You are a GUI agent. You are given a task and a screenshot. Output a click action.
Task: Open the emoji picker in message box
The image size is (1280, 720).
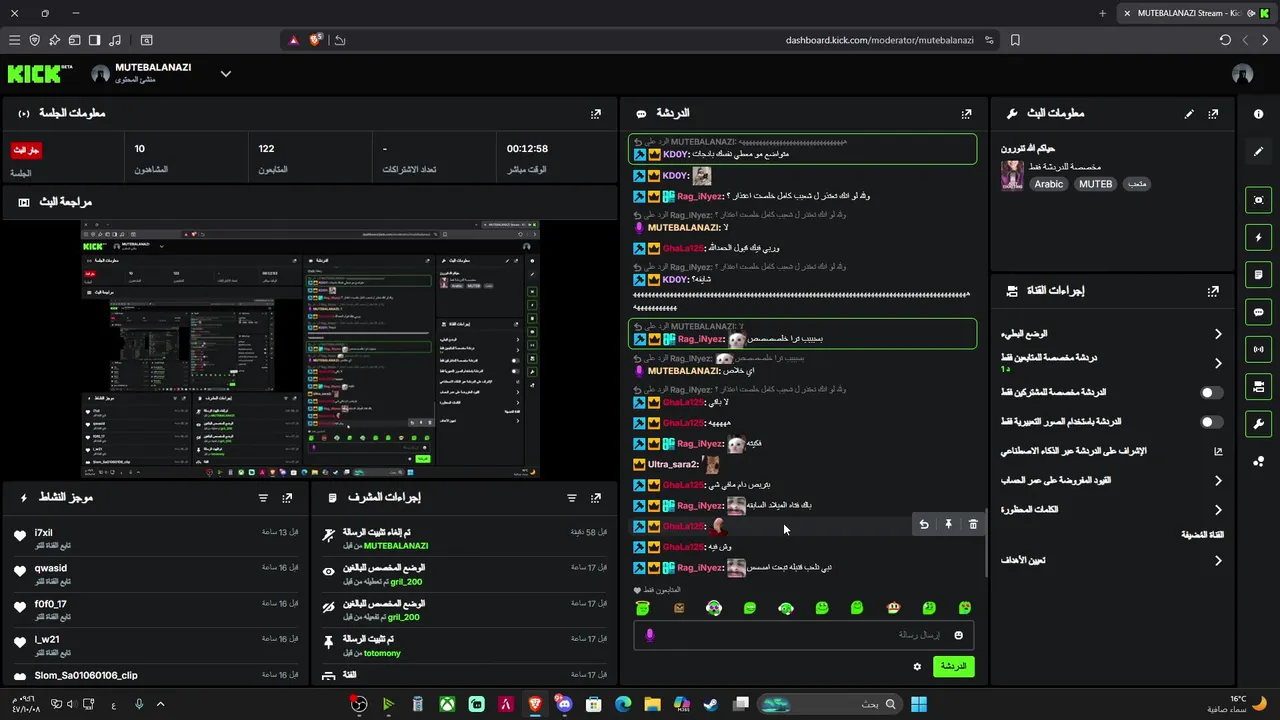click(958, 635)
